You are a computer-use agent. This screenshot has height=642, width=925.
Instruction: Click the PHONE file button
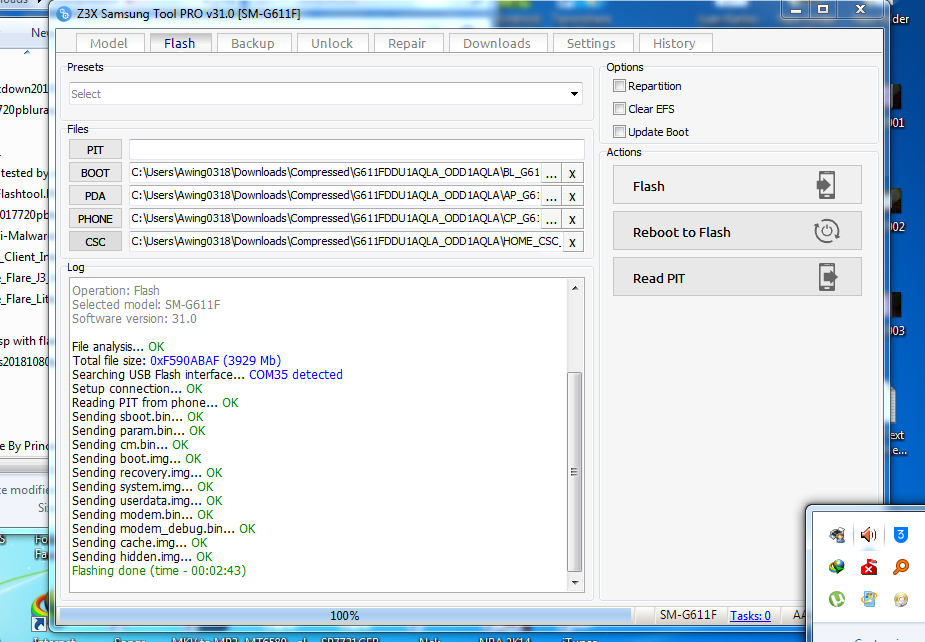tap(96, 219)
